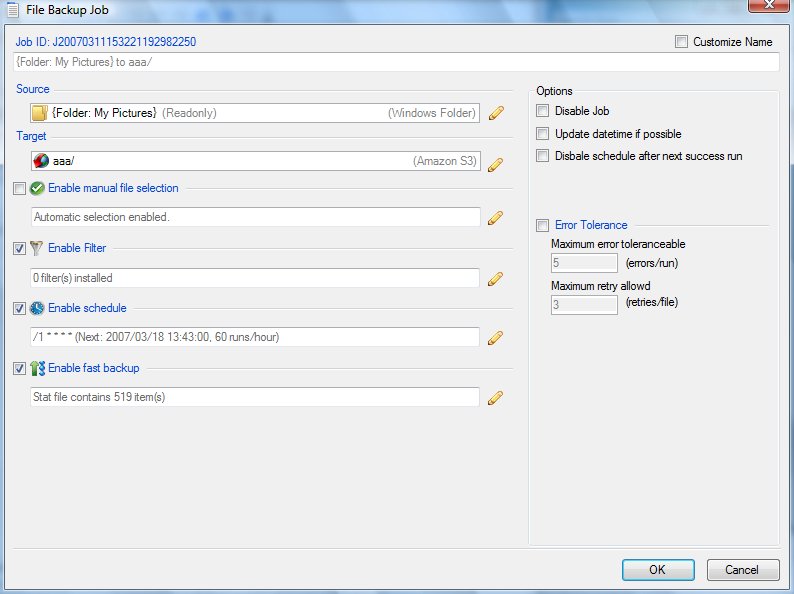Click the green checkmark manual selection icon

[x=37, y=188]
